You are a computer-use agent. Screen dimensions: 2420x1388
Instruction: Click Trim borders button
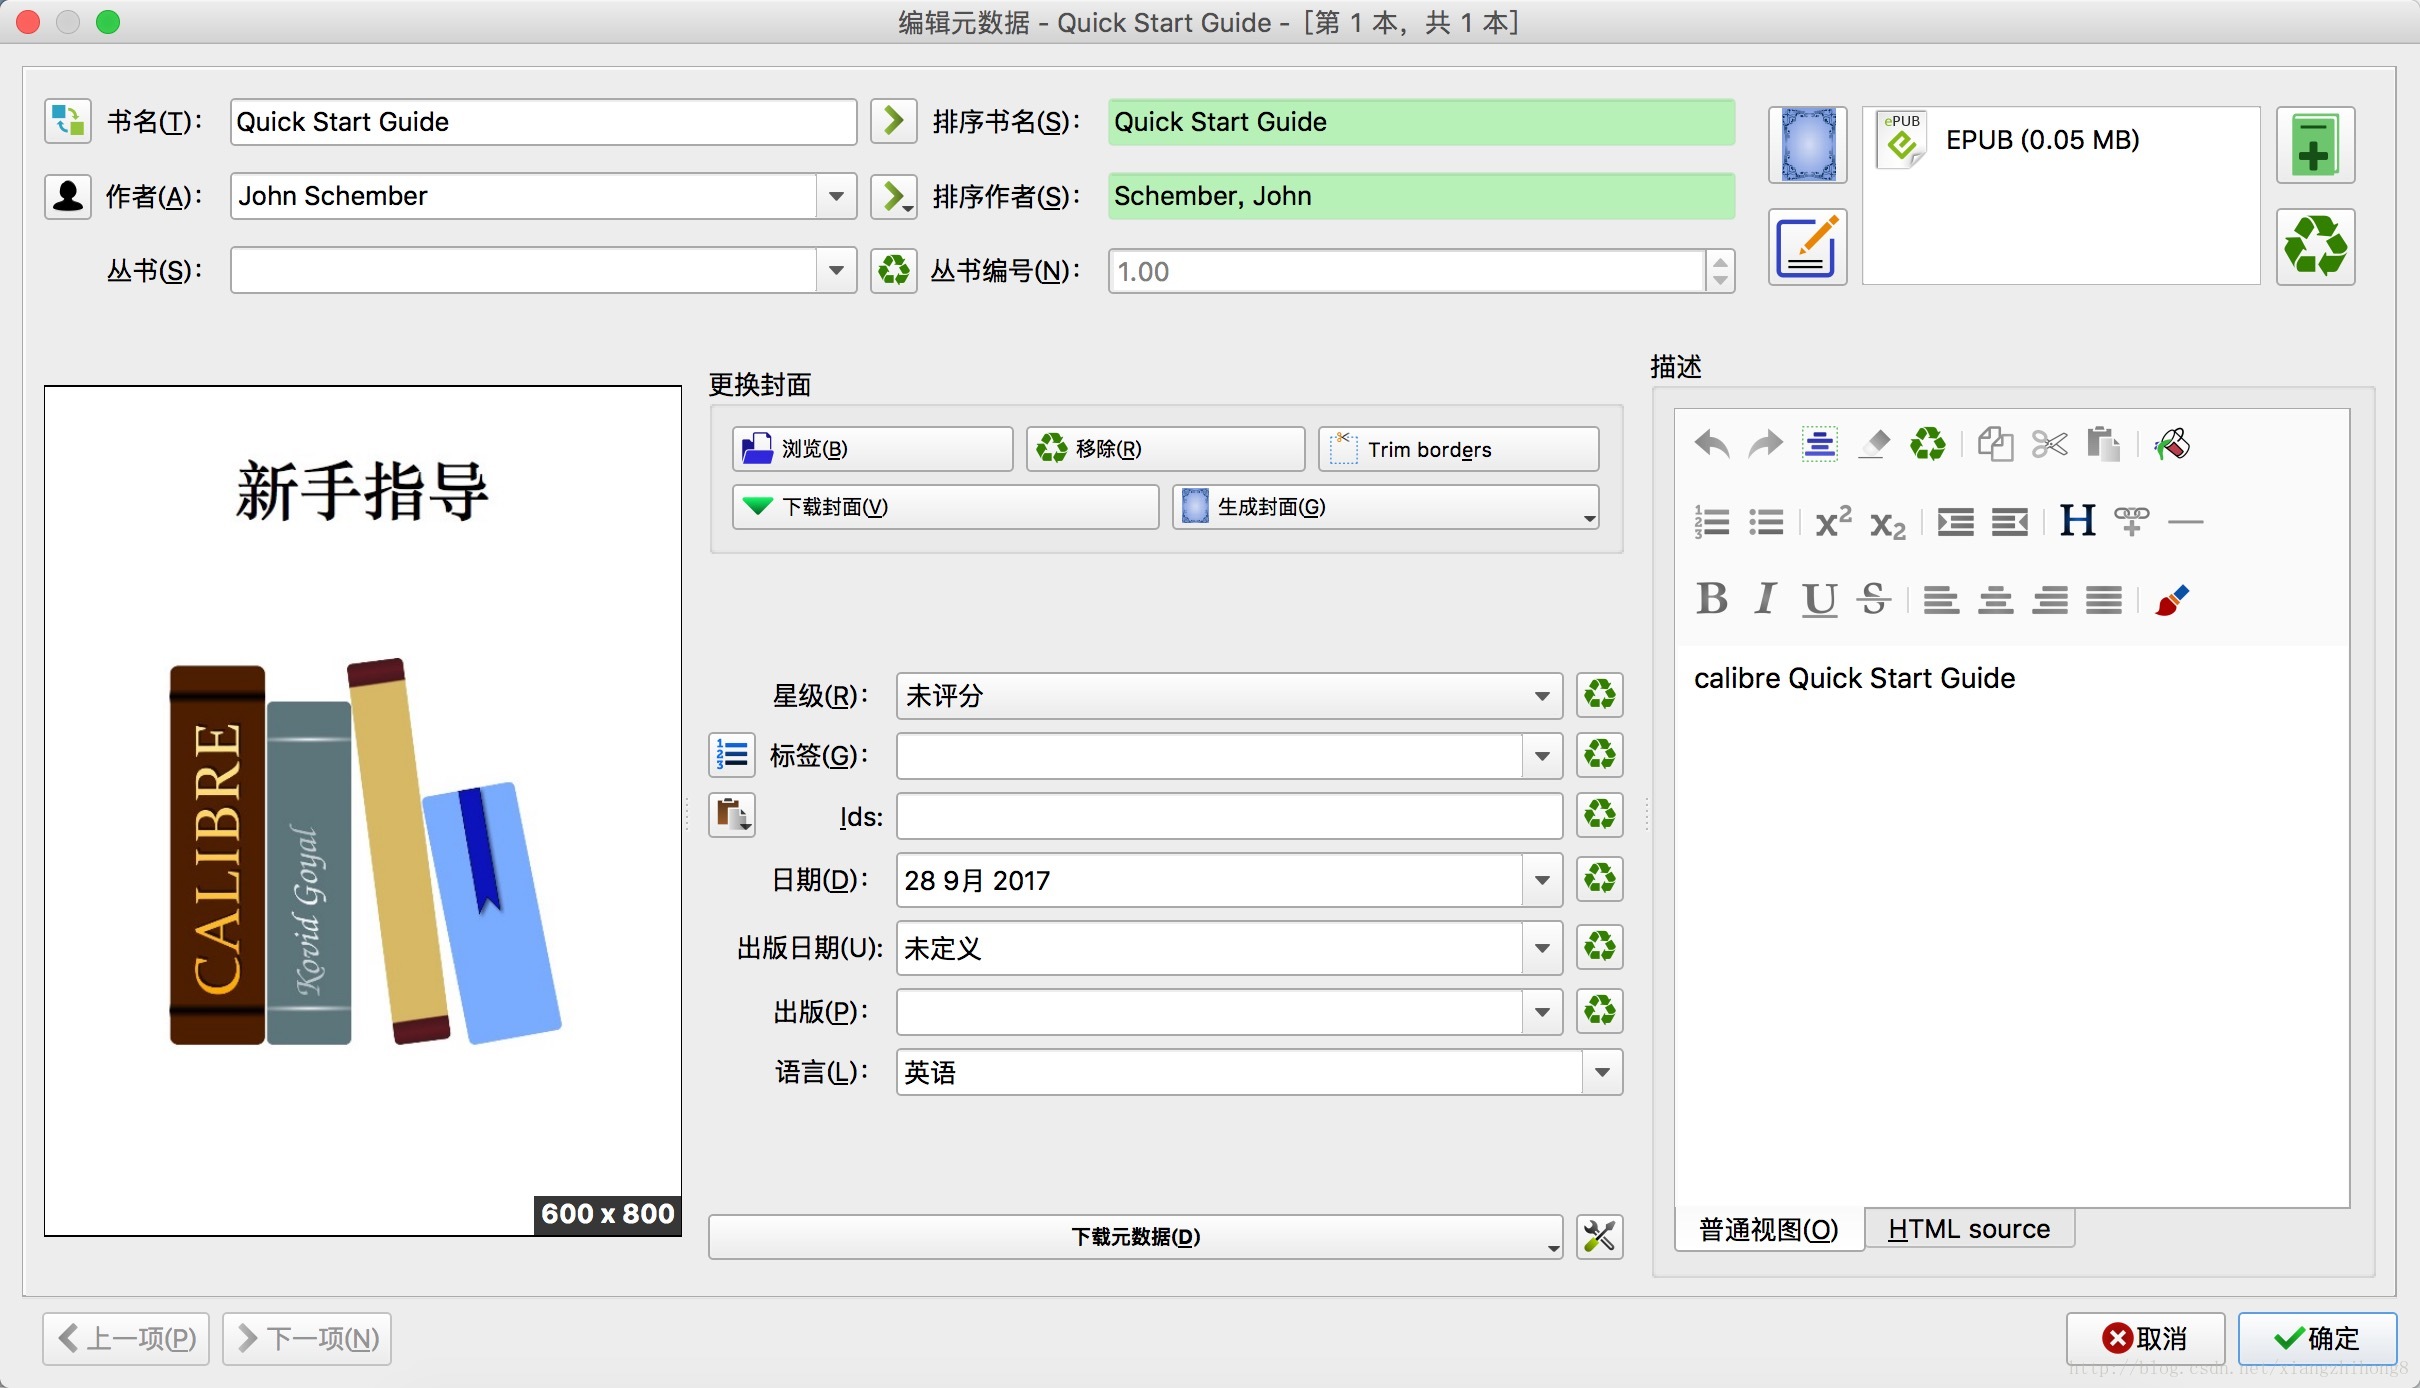pyautogui.click(x=1458, y=449)
